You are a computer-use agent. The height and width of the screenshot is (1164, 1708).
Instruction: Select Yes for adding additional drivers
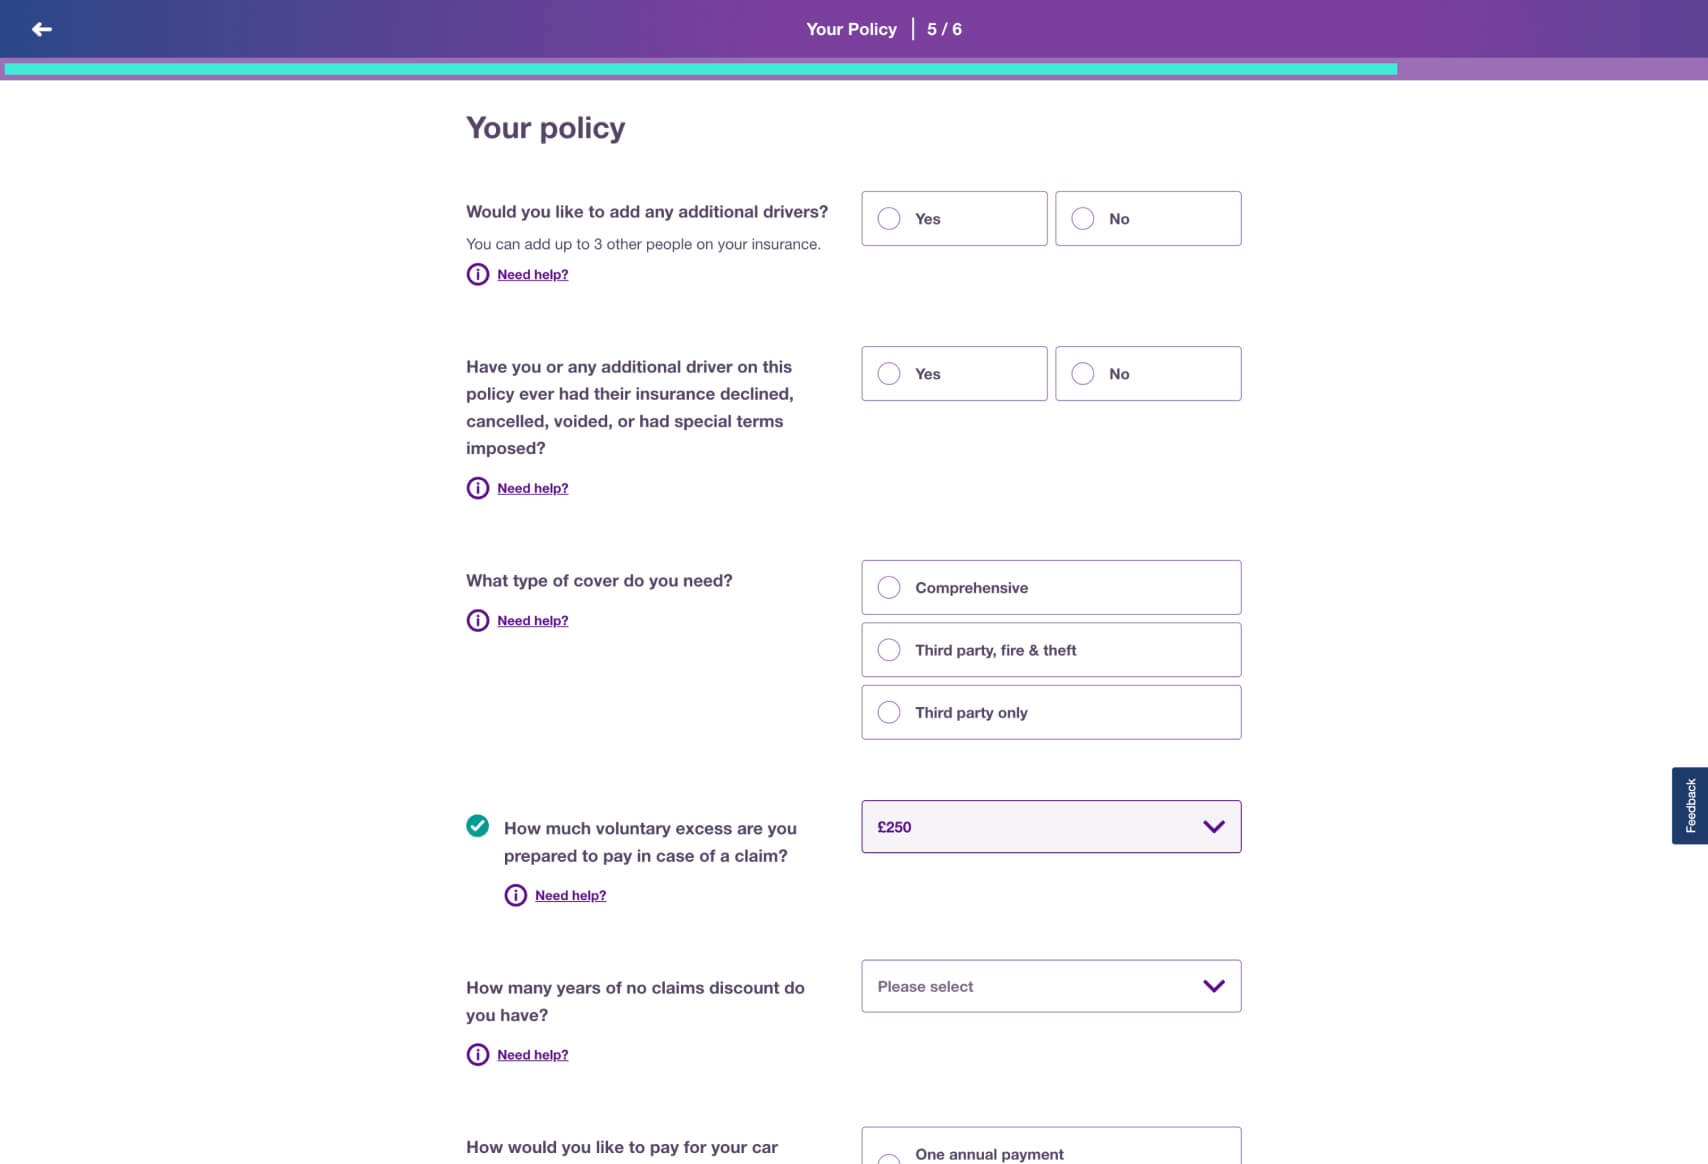(954, 219)
